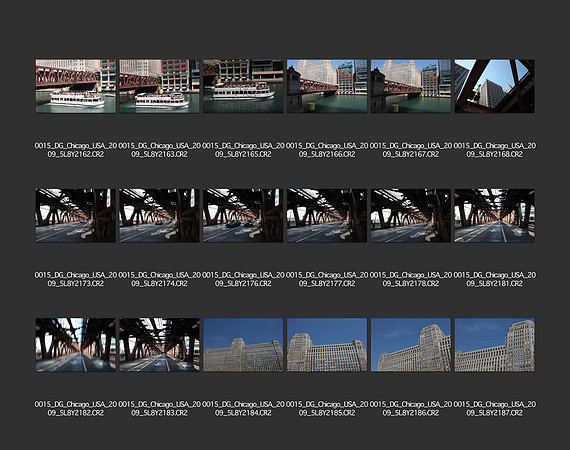Viewport: 570px width, 450px height.
Task: Select the upward girder shot SL8Y2168.CR2
Action: pos(495,86)
